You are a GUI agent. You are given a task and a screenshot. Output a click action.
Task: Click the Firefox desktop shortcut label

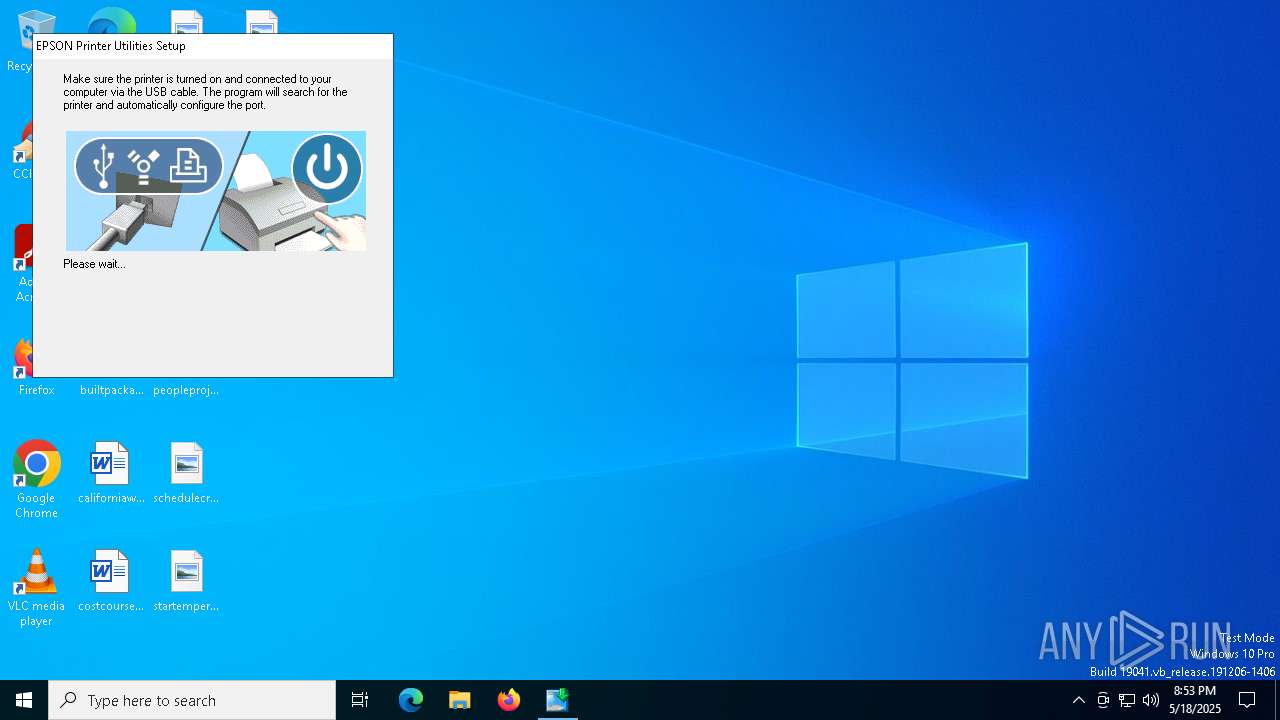pos(37,390)
